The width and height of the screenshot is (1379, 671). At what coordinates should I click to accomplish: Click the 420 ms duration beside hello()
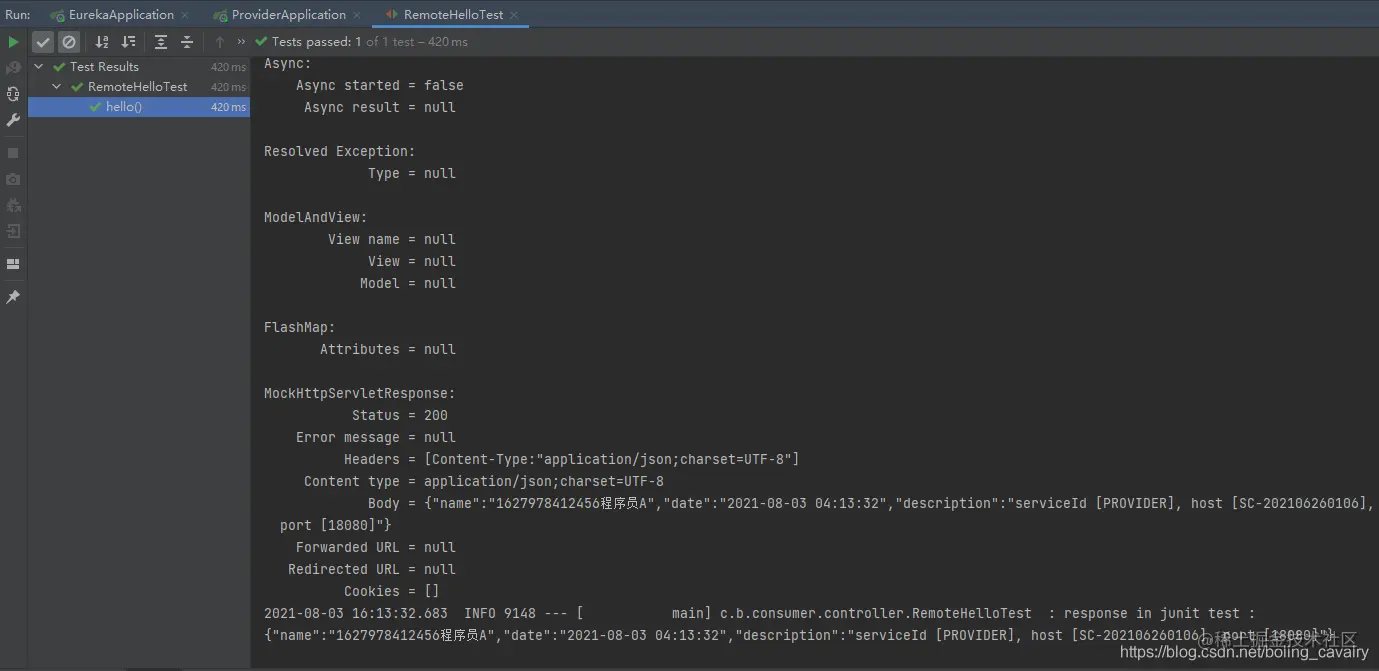228,107
